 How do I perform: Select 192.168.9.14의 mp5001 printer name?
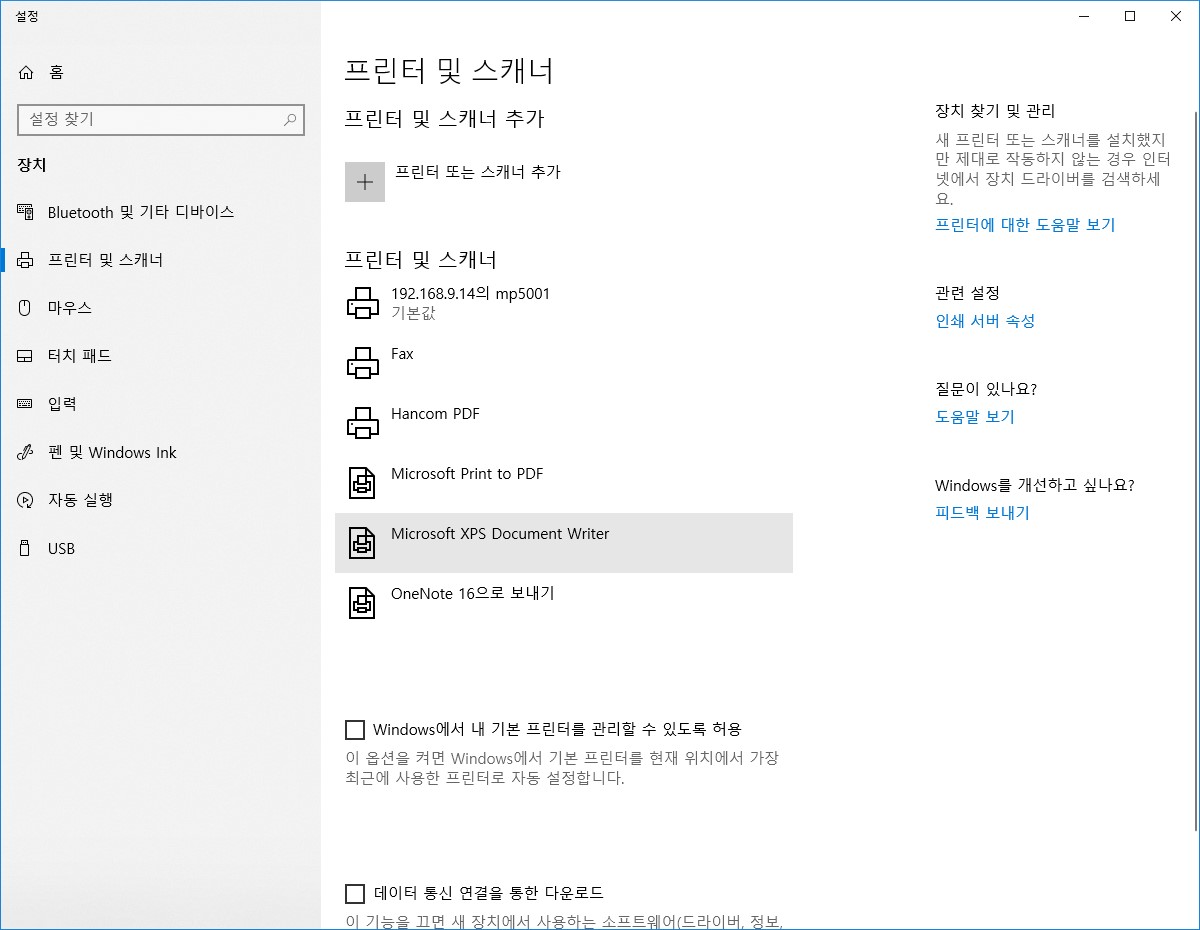[471, 294]
